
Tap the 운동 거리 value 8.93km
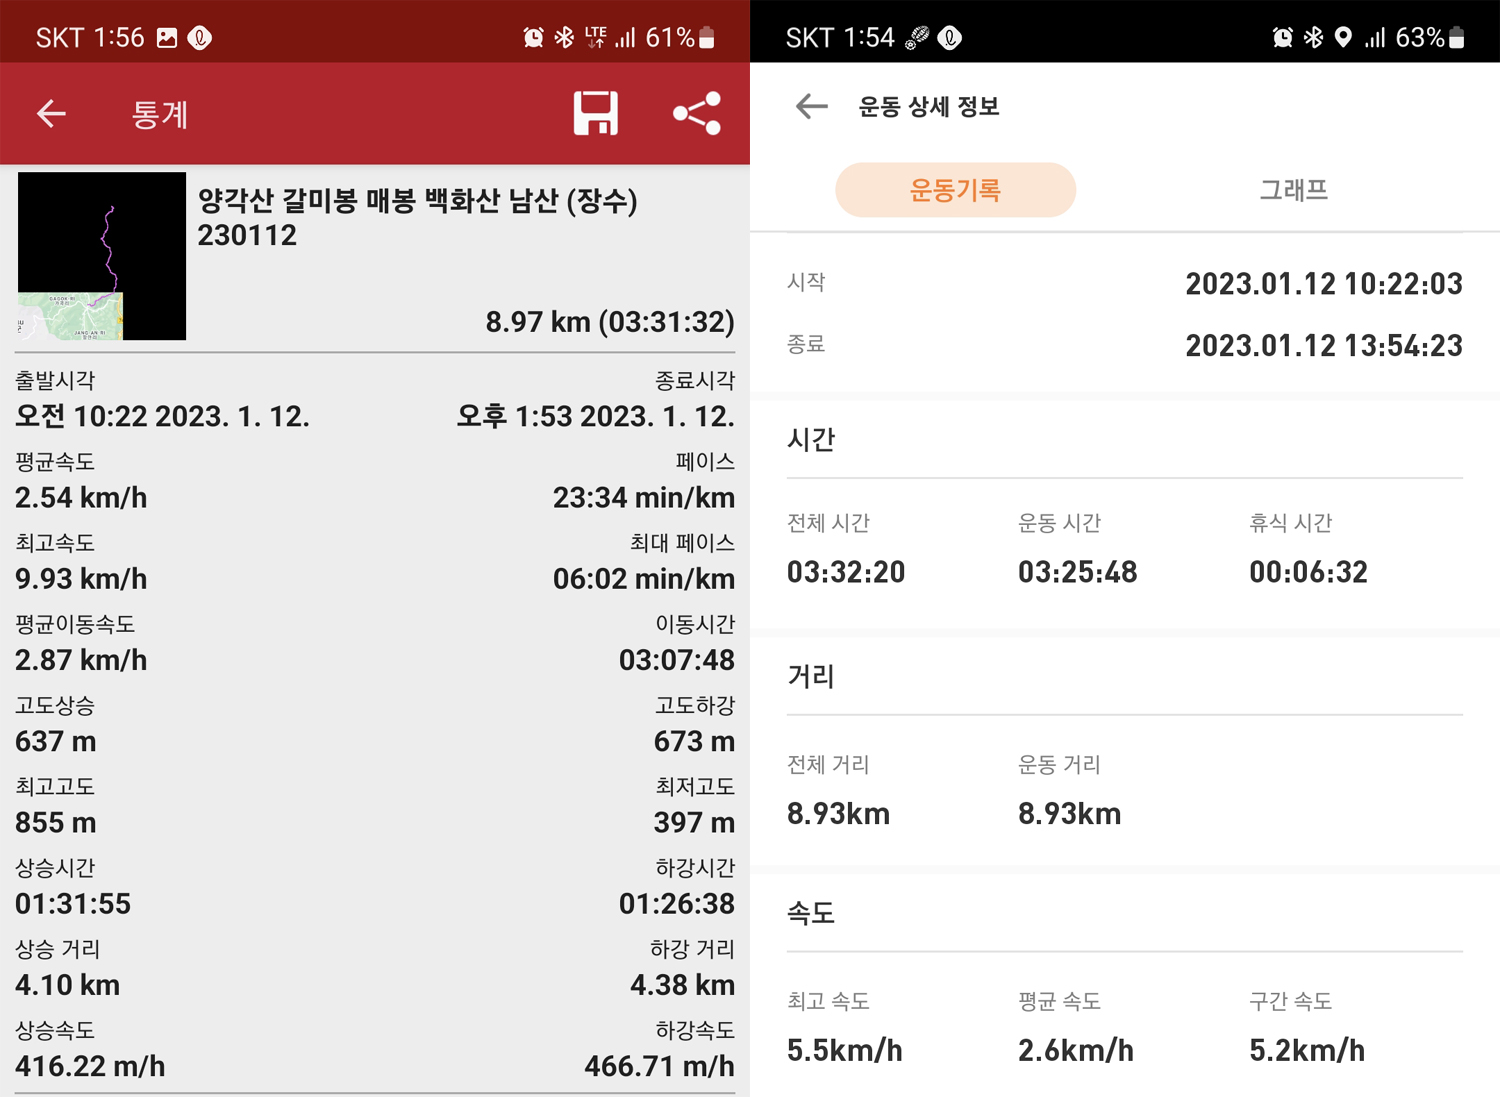(x=1069, y=814)
